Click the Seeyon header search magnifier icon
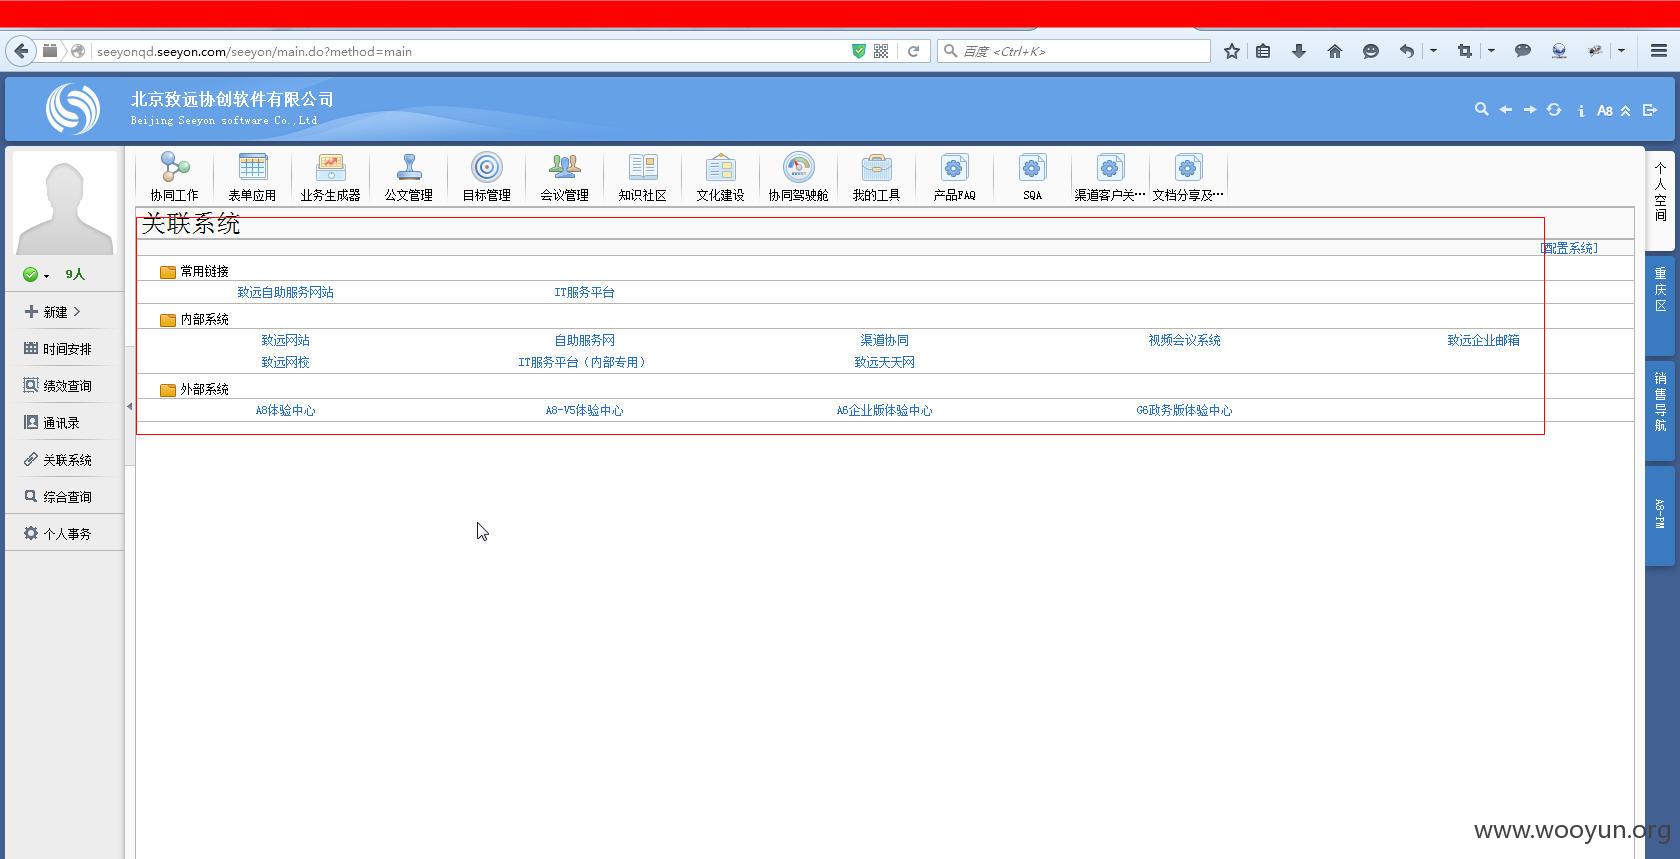The width and height of the screenshot is (1680, 859). point(1481,110)
